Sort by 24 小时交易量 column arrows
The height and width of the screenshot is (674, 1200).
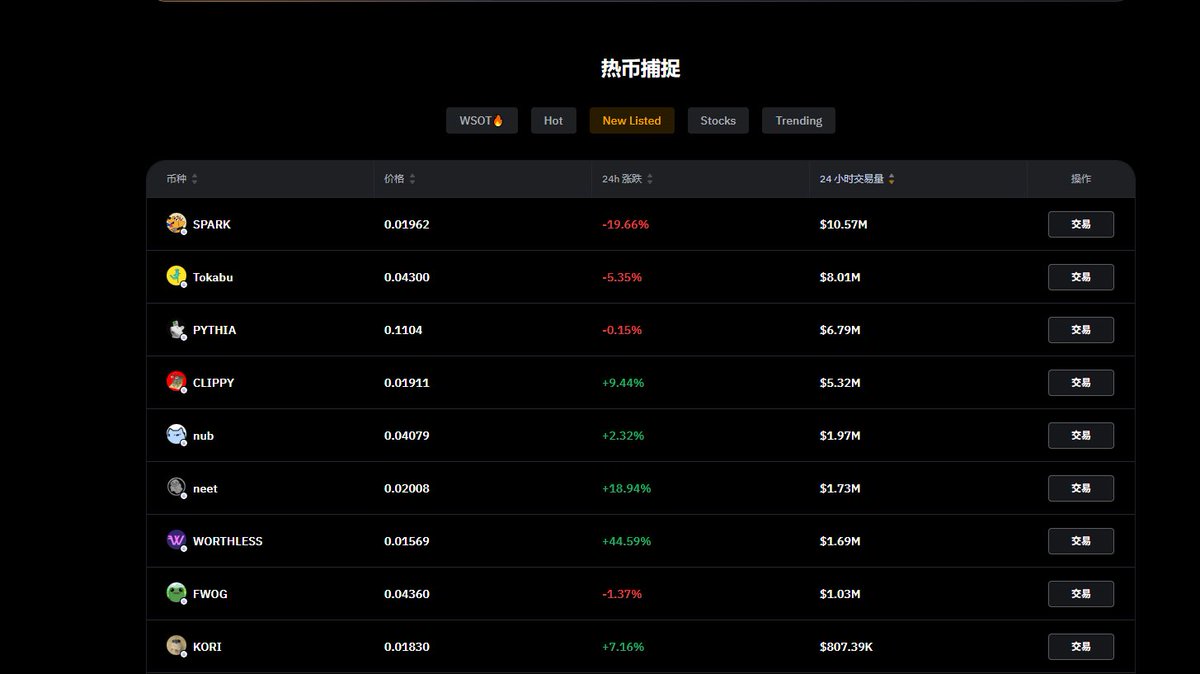click(891, 179)
